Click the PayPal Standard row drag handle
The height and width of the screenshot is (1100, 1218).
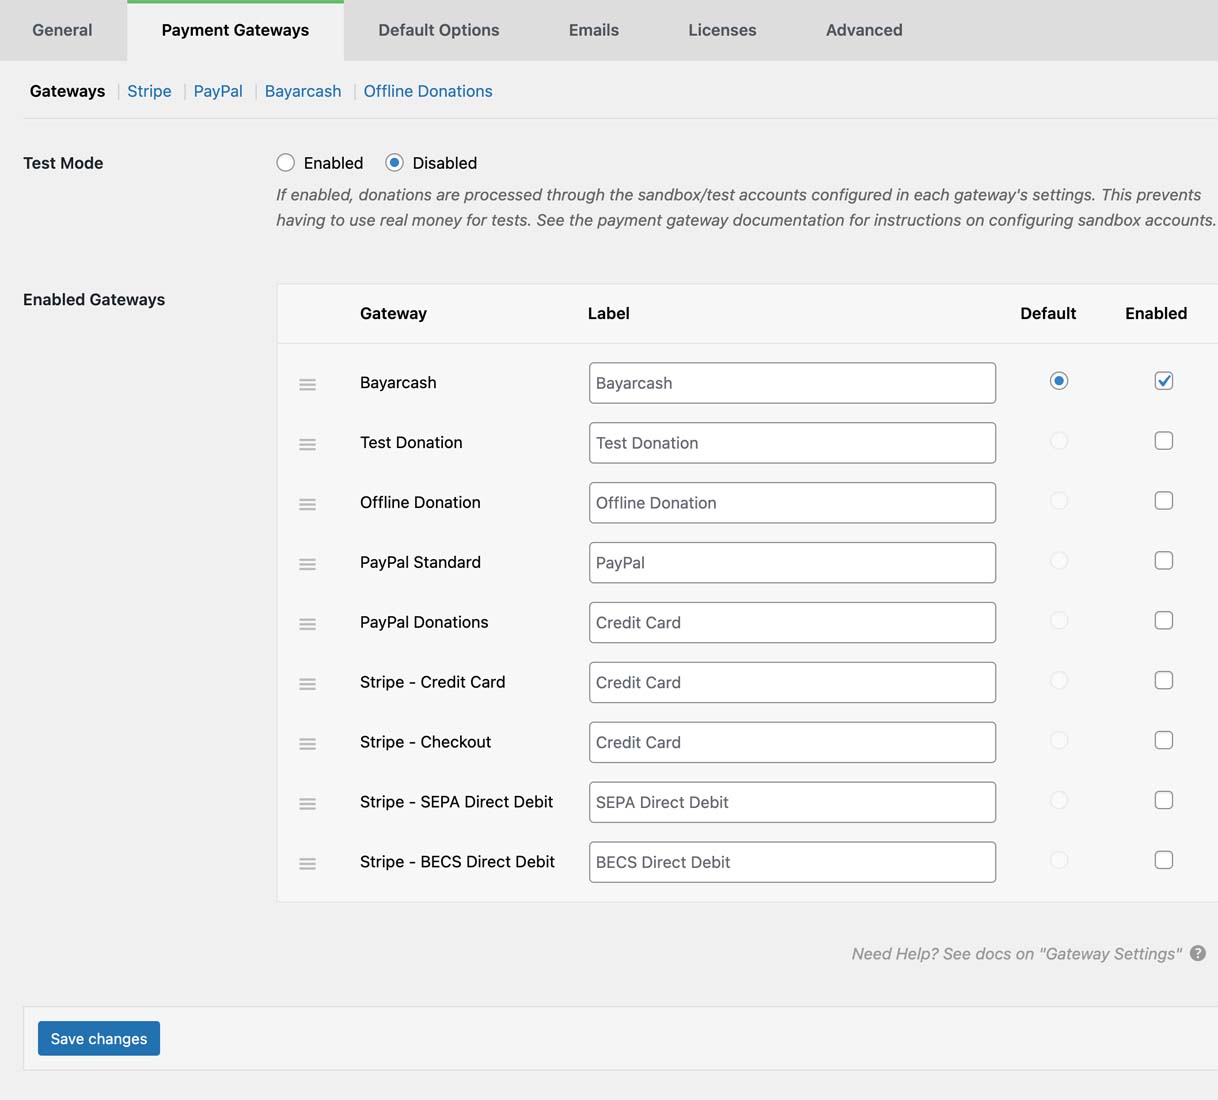coord(308,564)
